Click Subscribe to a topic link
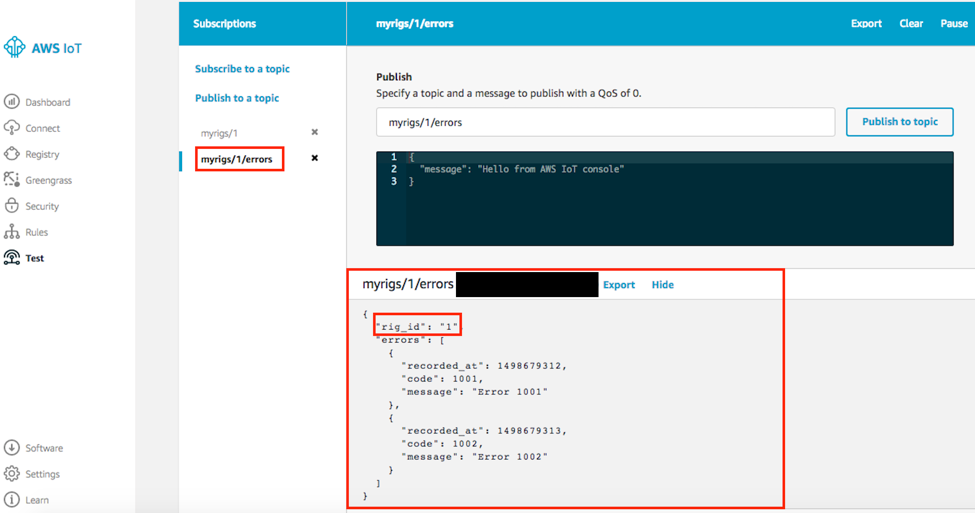This screenshot has width=975, height=513. click(x=243, y=68)
